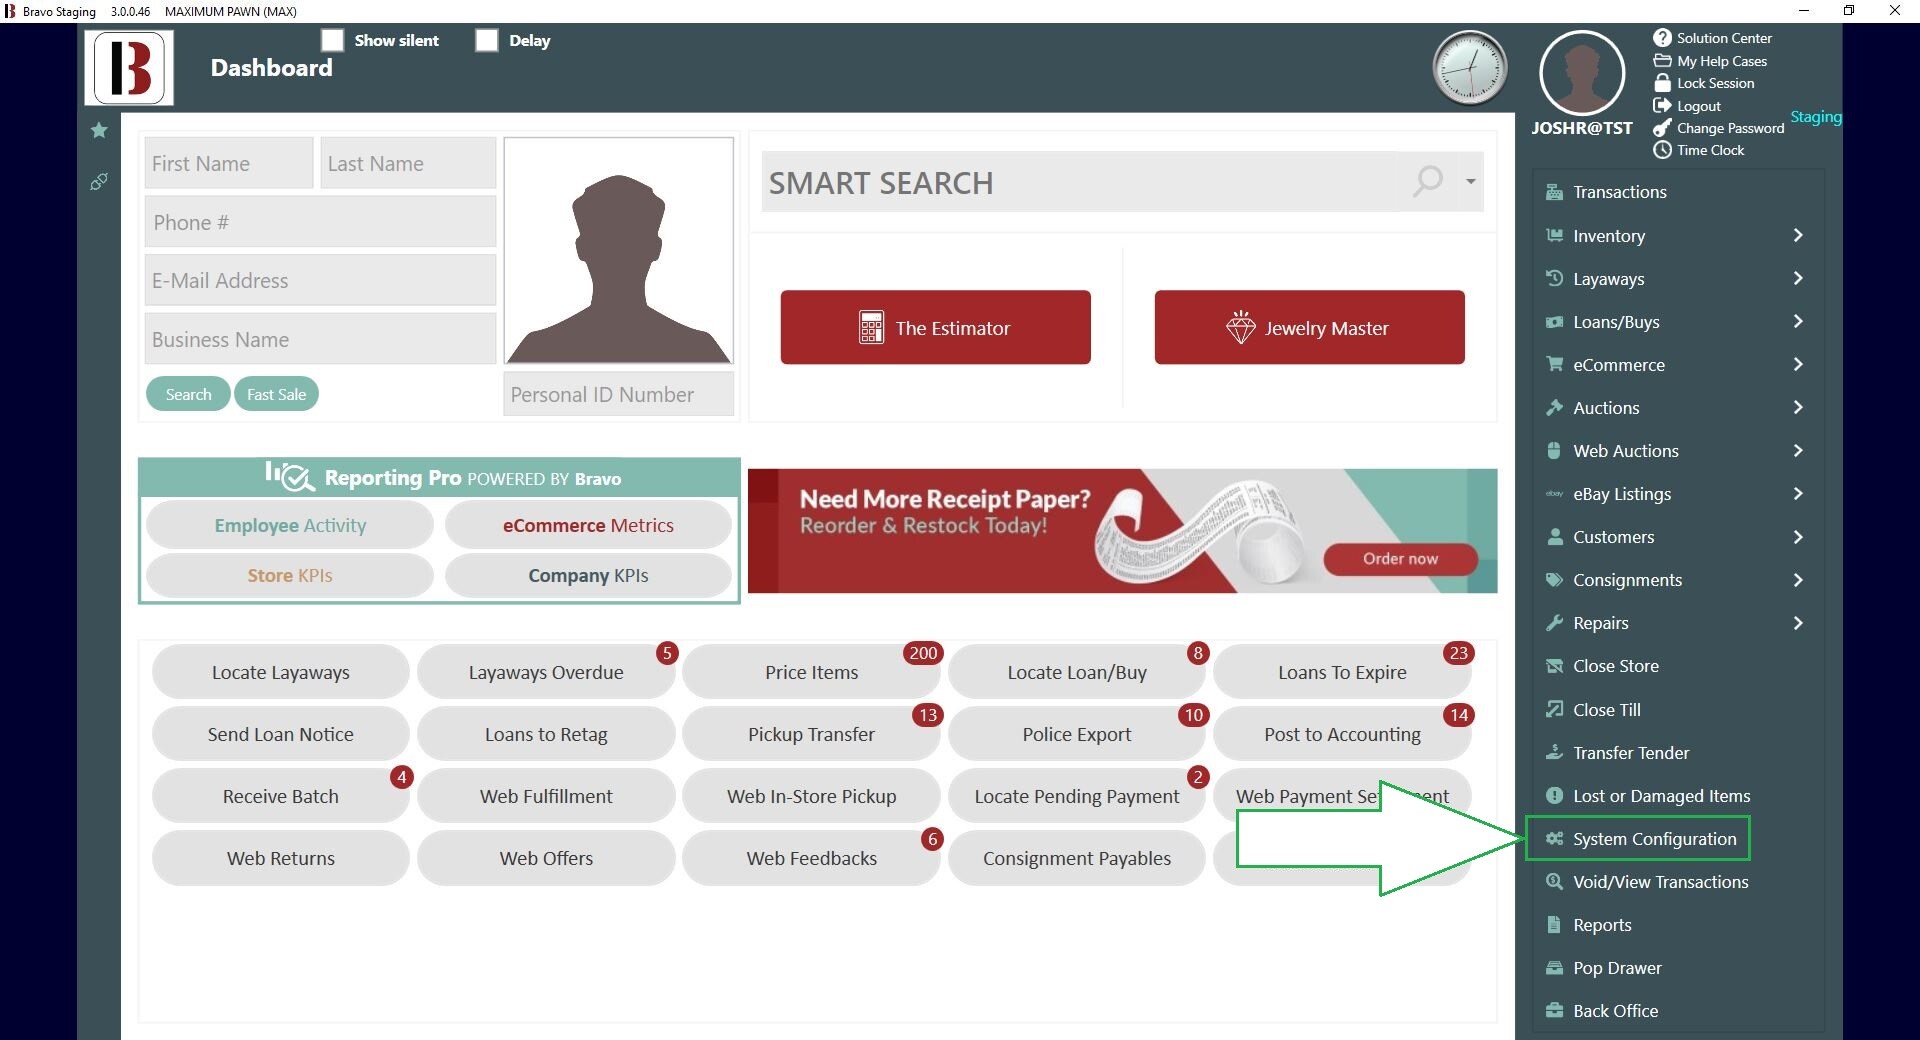Focus the Phone # field
Screen dimensions: 1920x1040
coord(321,222)
